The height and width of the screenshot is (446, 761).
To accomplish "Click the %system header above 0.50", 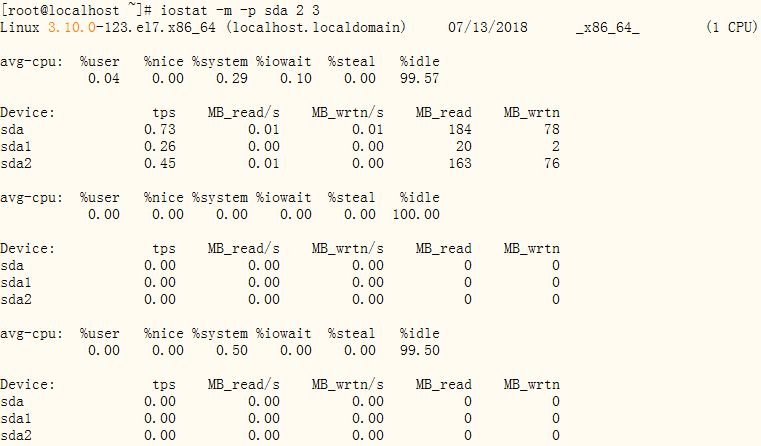I will pyautogui.click(x=220, y=334).
